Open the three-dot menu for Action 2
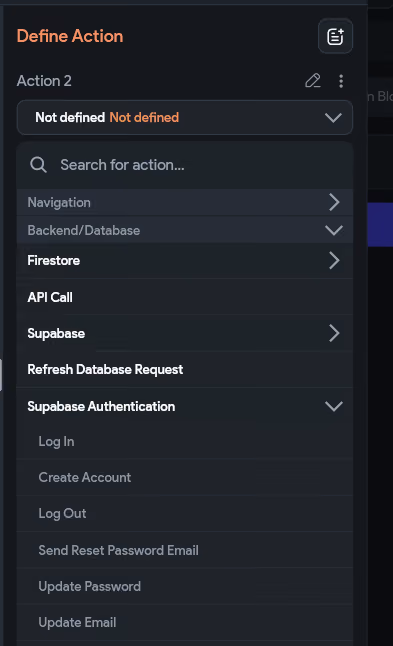Screen dimensions: 393x646 pos(341,81)
